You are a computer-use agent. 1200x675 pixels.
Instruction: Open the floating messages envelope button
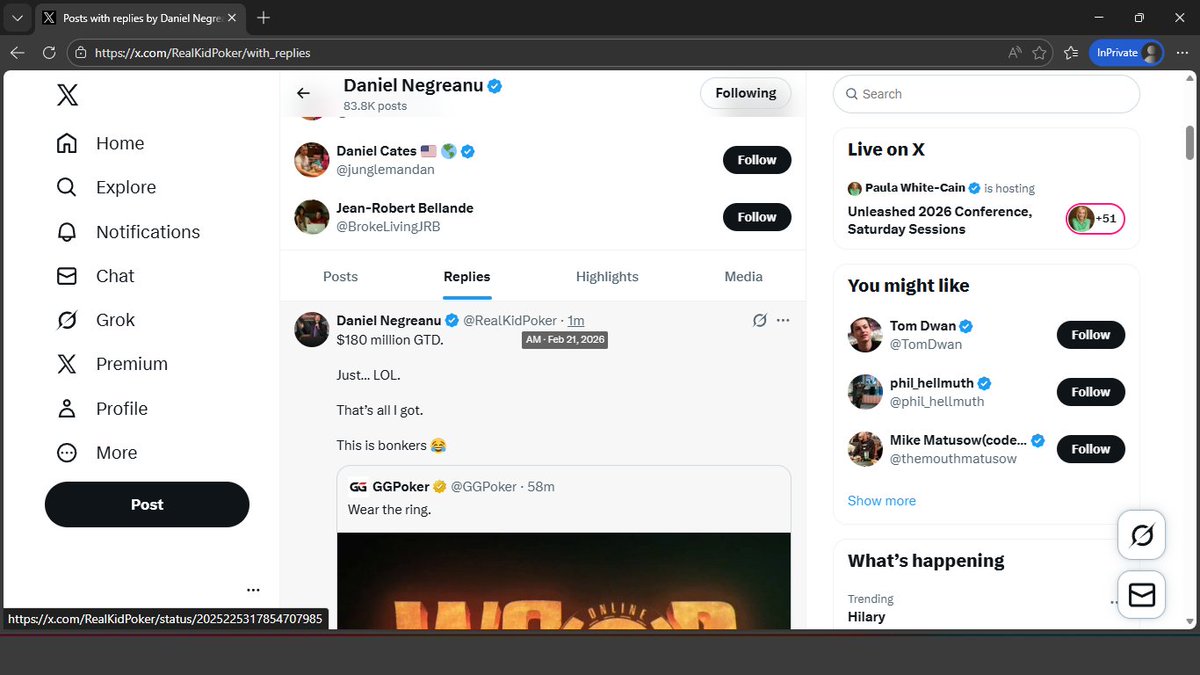pos(1141,595)
